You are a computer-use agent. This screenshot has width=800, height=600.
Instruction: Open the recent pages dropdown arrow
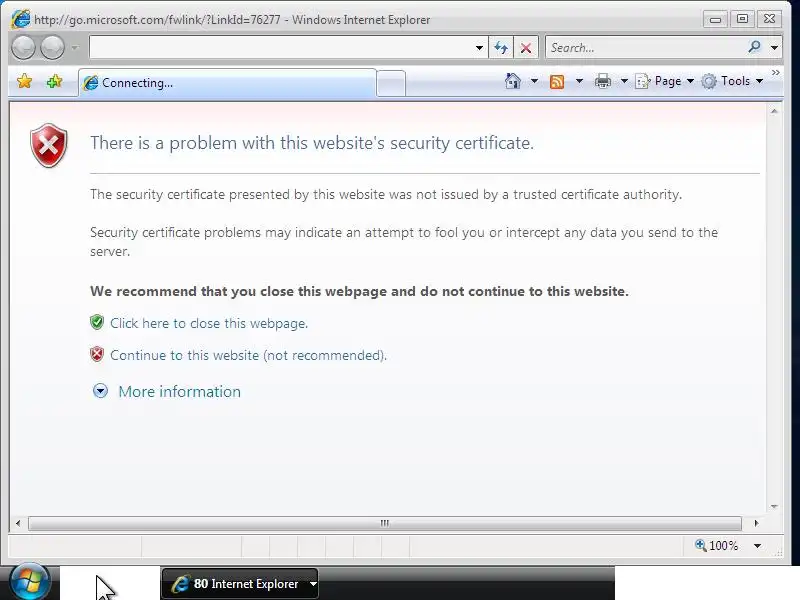[x=75, y=48]
